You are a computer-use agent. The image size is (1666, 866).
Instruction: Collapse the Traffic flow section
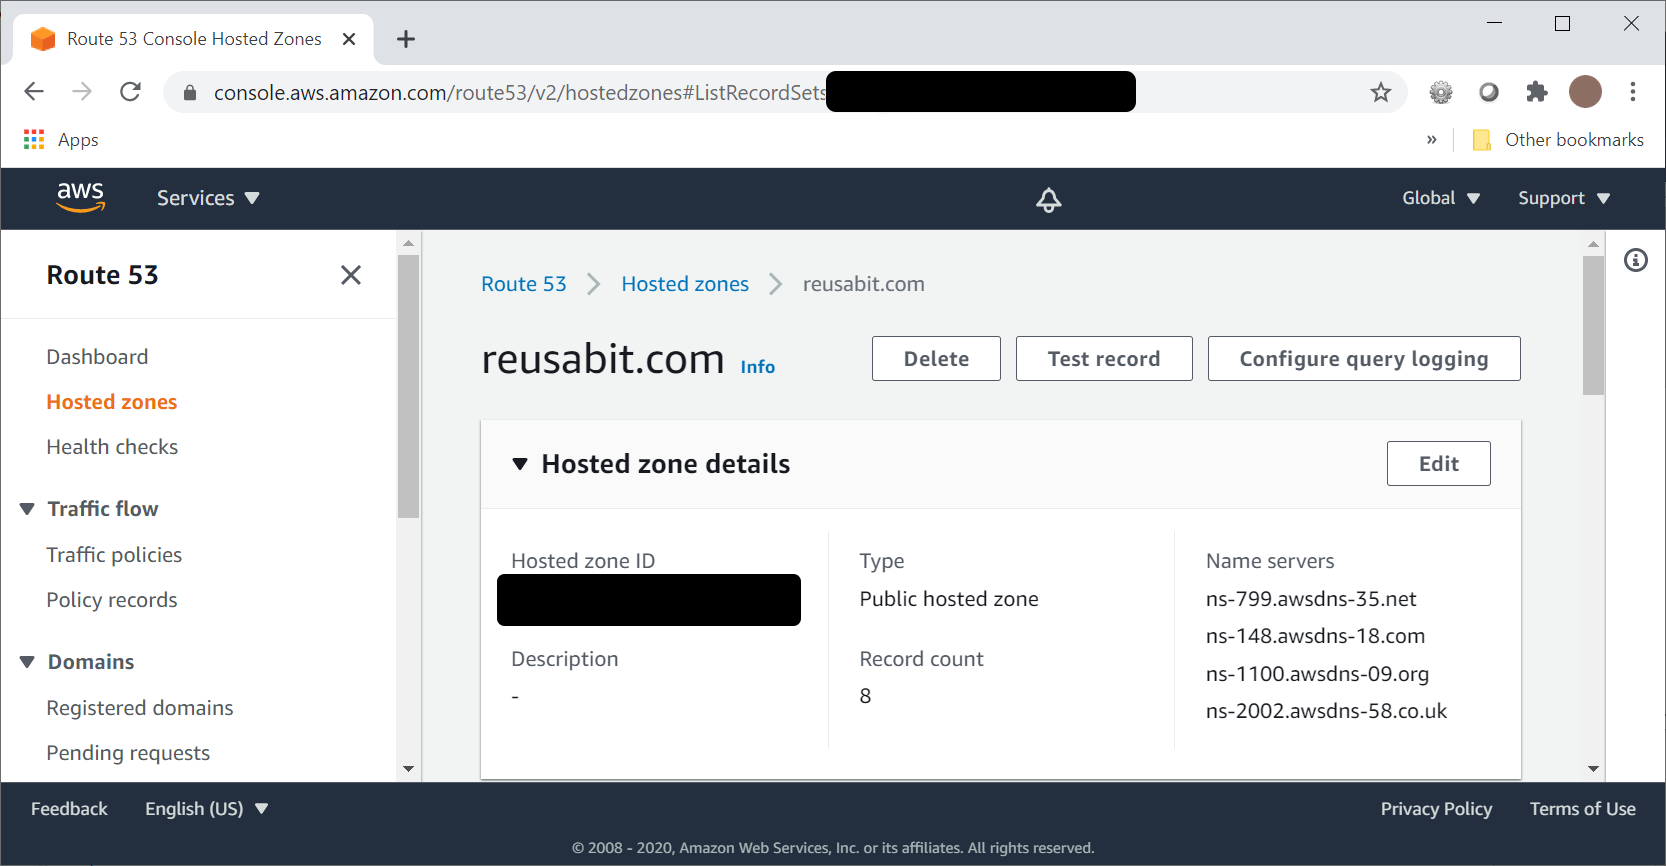tap(27, 509)
